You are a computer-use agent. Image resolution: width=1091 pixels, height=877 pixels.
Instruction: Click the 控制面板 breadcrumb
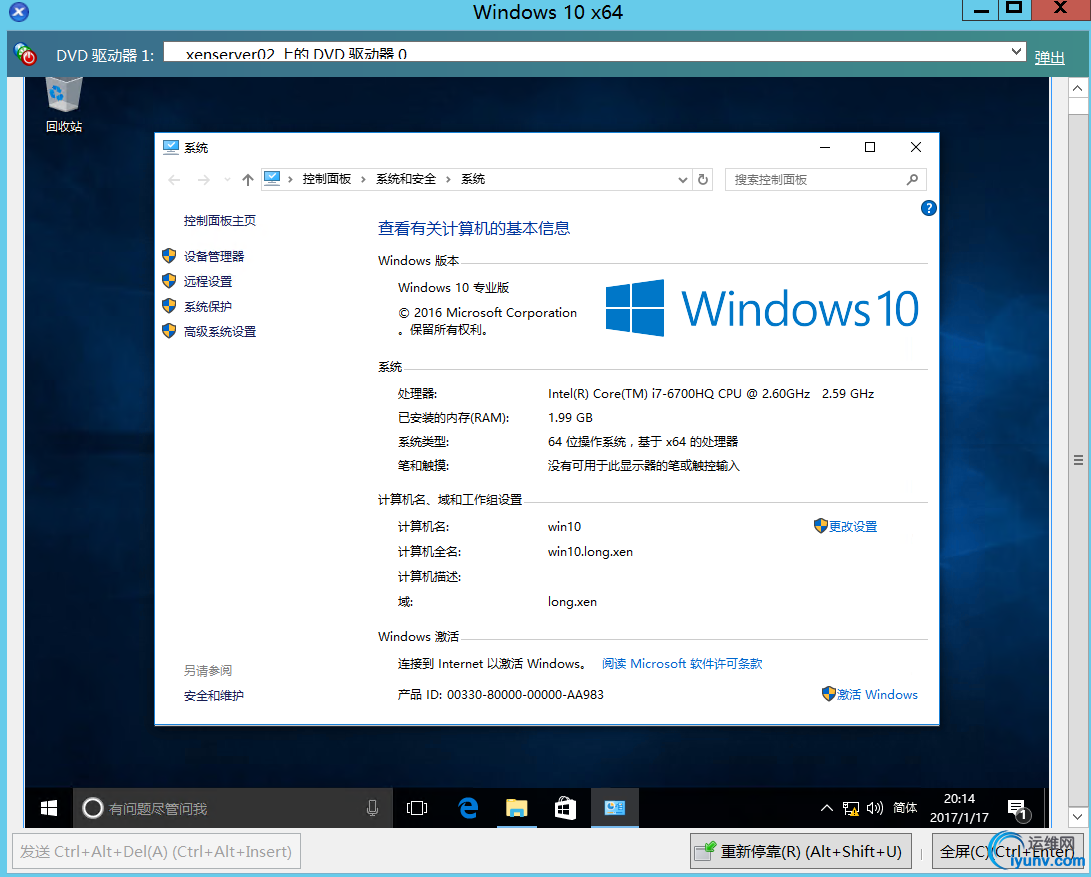(x=326, y=179)
